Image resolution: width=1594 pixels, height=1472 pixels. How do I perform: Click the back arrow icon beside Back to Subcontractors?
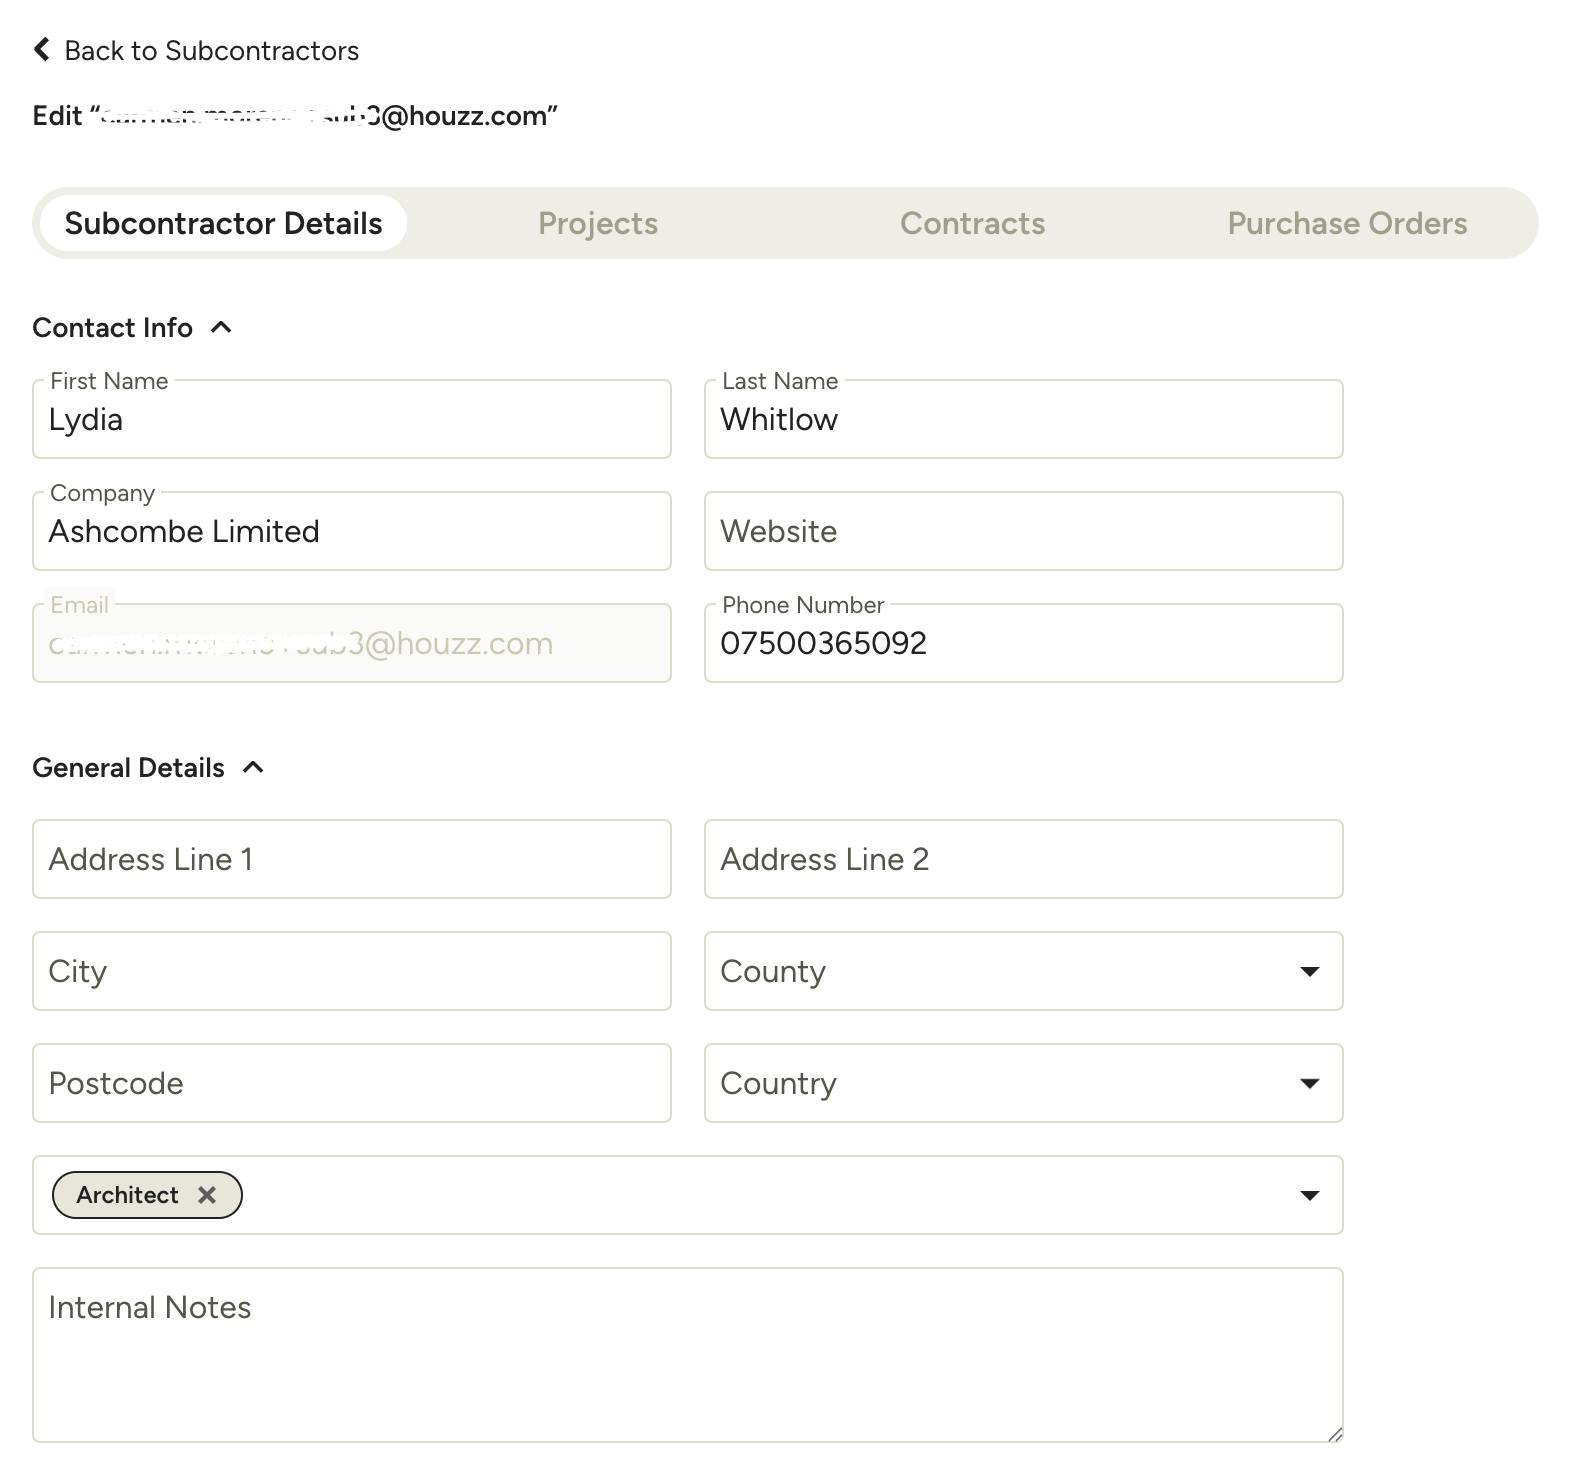click(41, 50)
